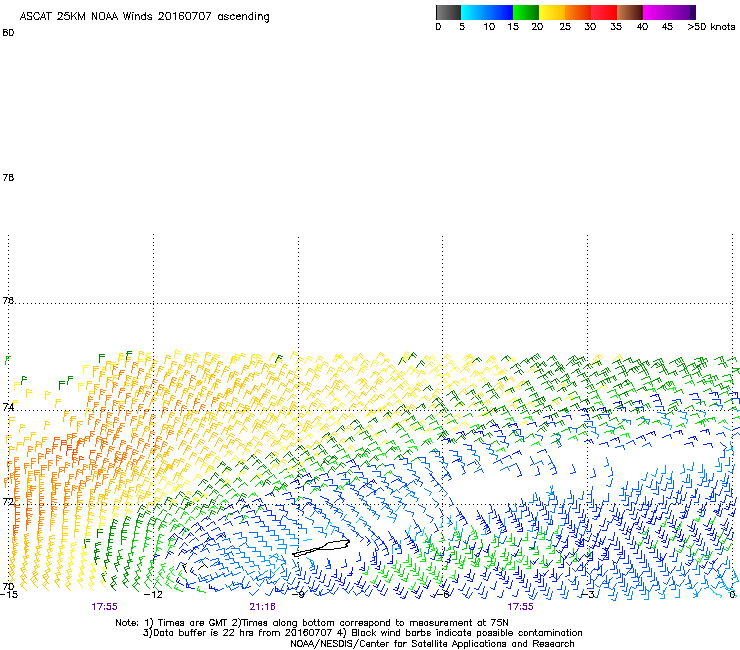Click the '>50 knots' legend label

point(711,27)
